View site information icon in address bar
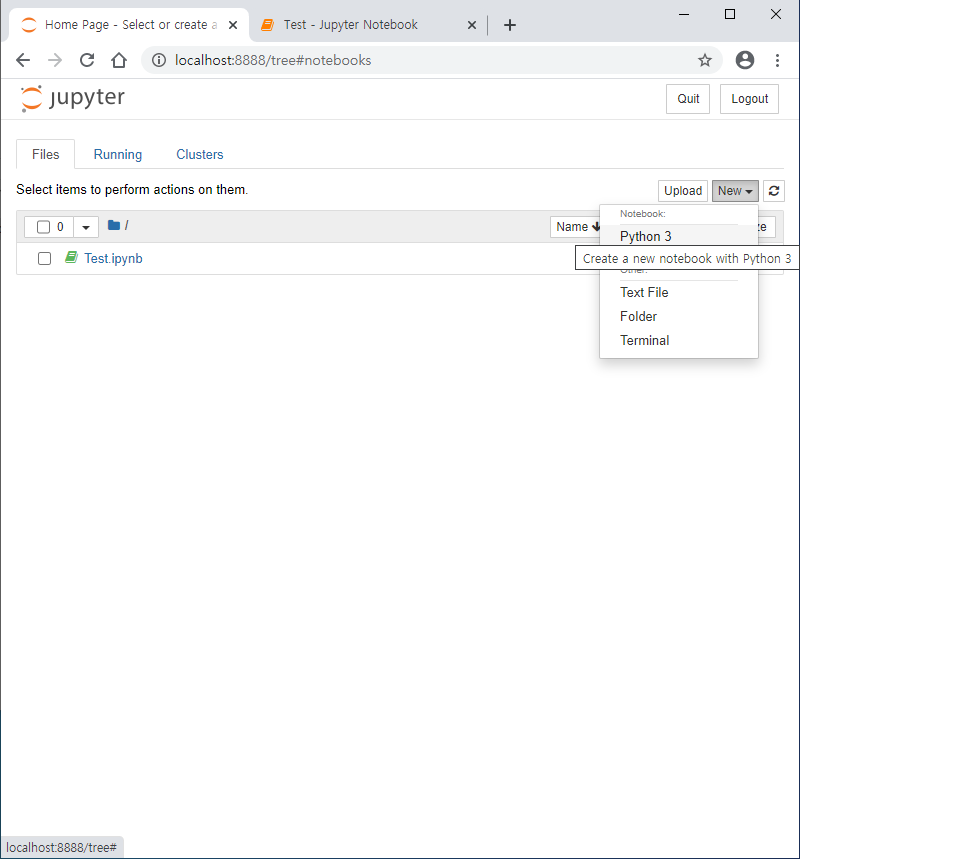Screen dimensions: 960x859 159,60
